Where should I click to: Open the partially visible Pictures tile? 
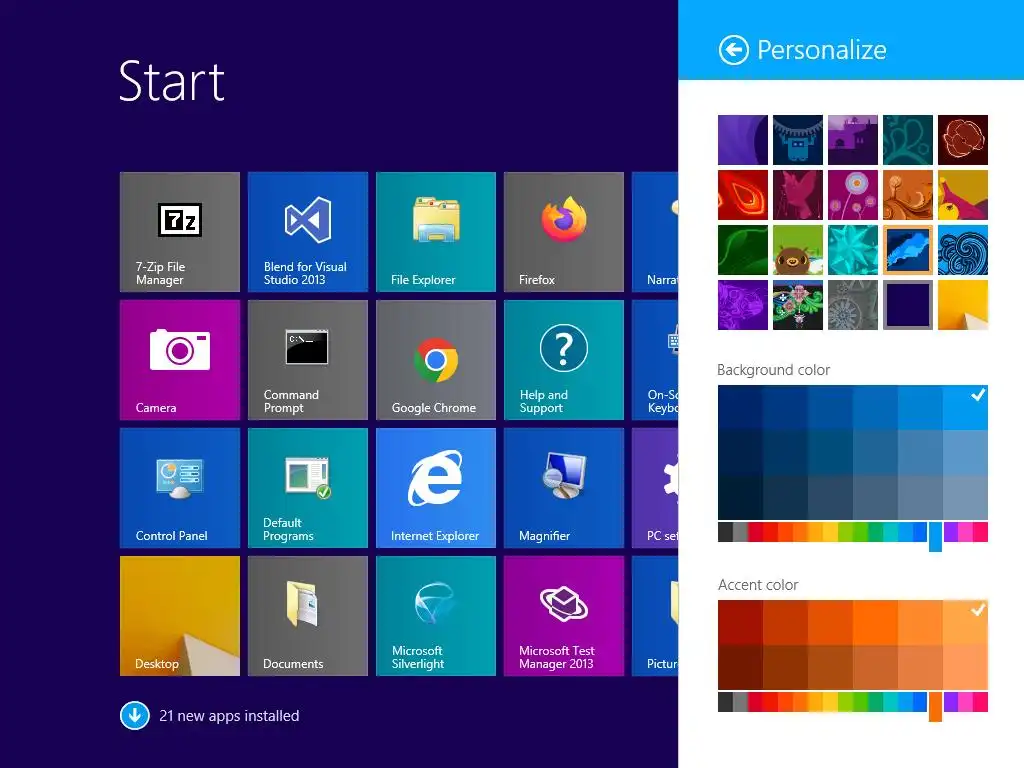655,616
